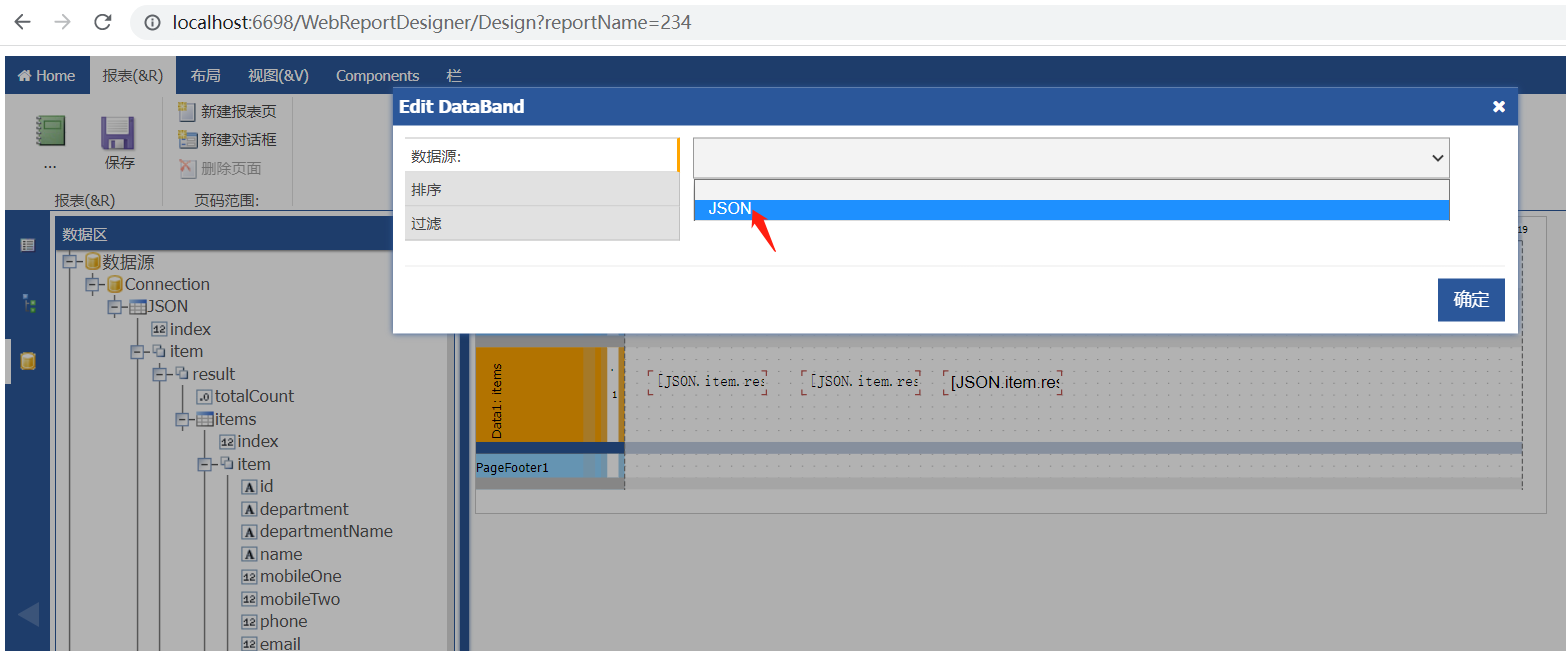The image size is (1566, 651).
Task: Select the Data1: items band header
Action: point(540,394)
